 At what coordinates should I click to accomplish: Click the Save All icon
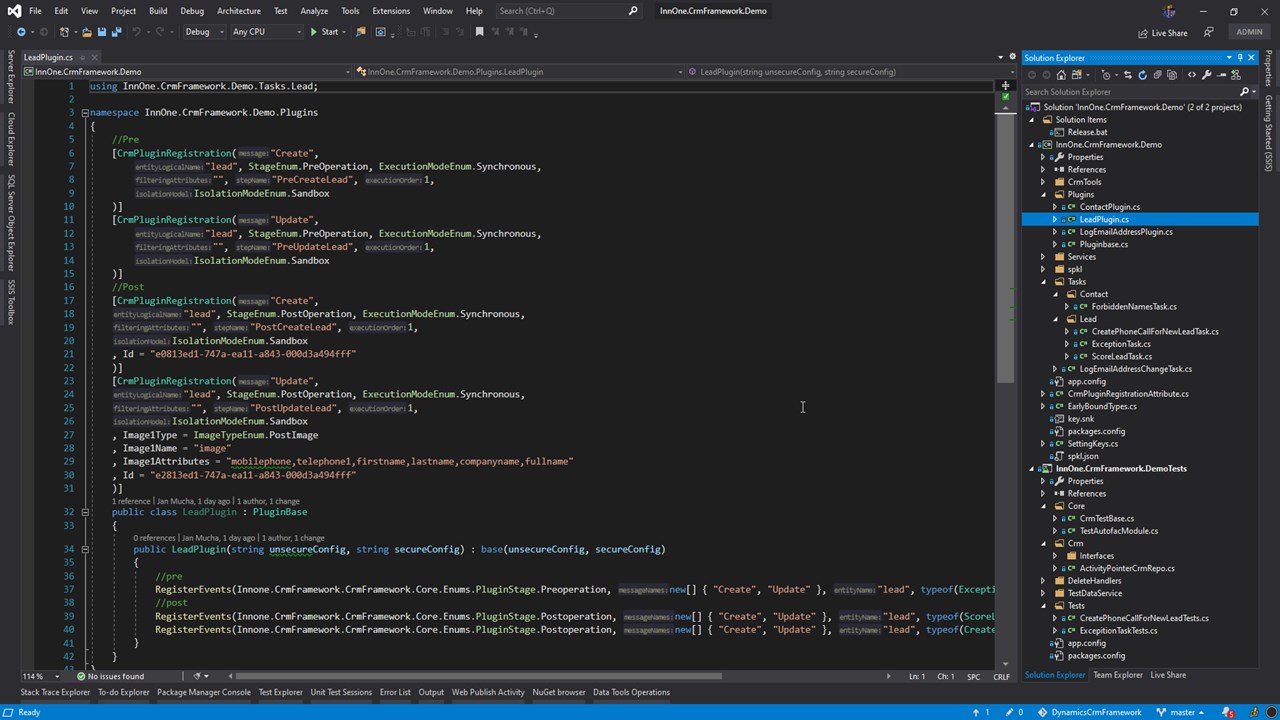pyautogui.click(x=117, y=32)
